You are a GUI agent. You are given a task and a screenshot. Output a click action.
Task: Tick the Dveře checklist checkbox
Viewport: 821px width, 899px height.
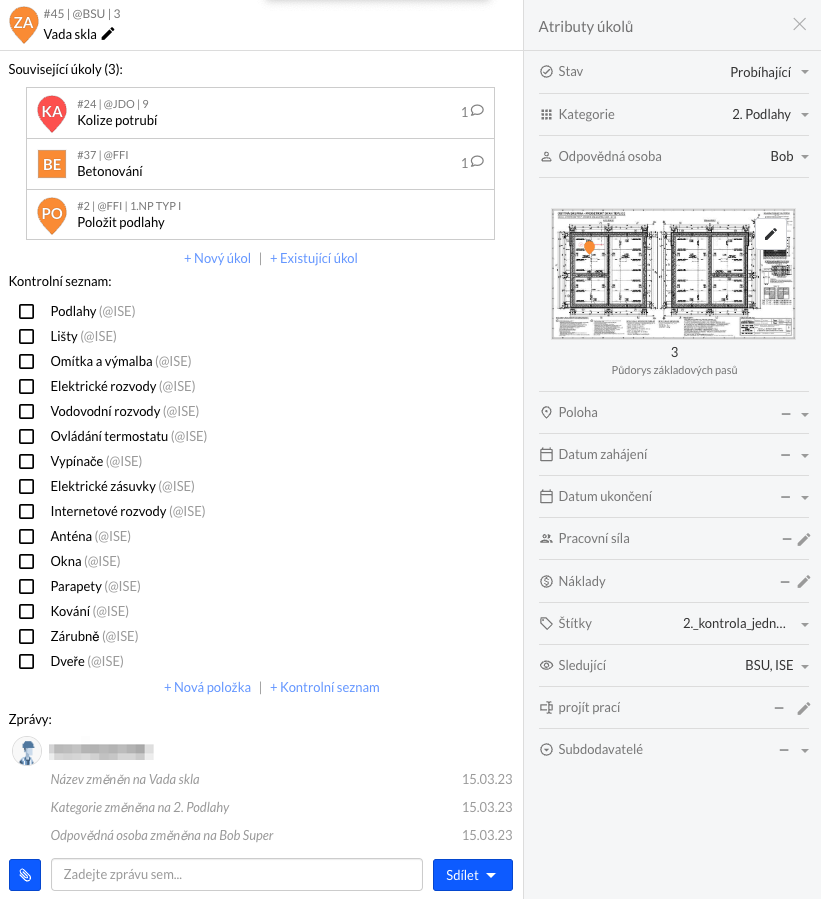(26, 662)
